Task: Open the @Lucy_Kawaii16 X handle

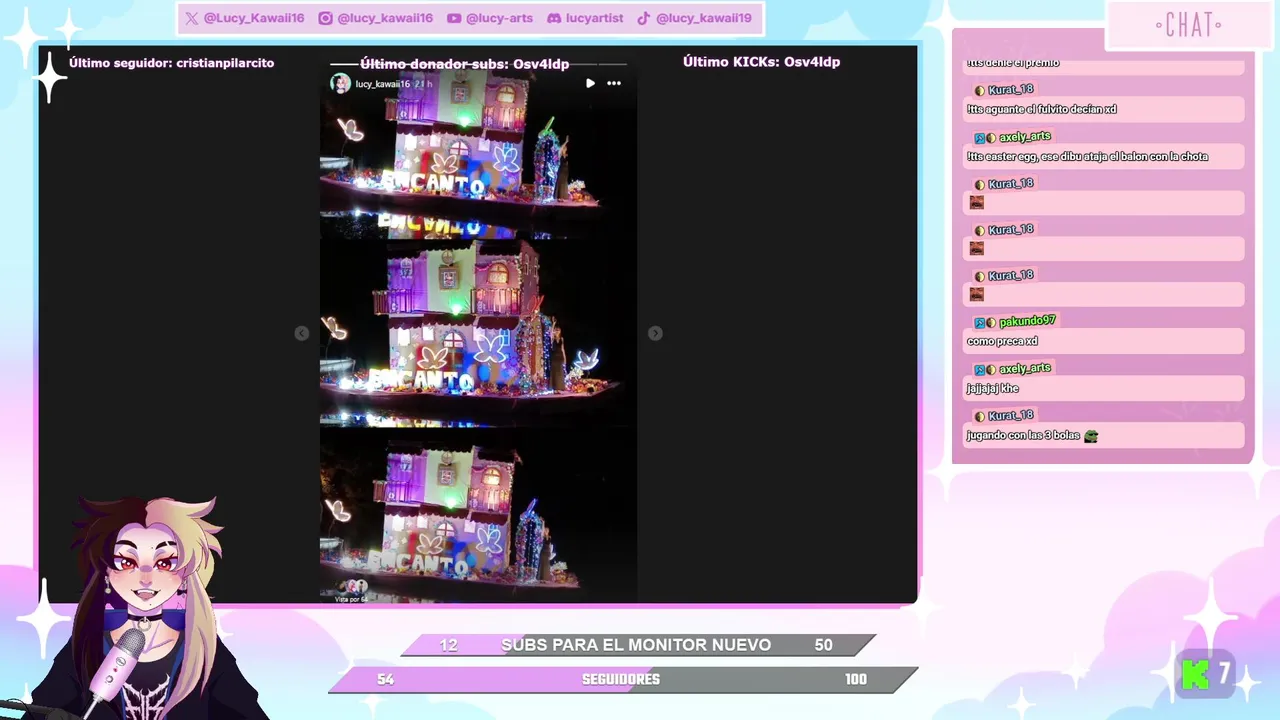Action: tap(254, 18)
